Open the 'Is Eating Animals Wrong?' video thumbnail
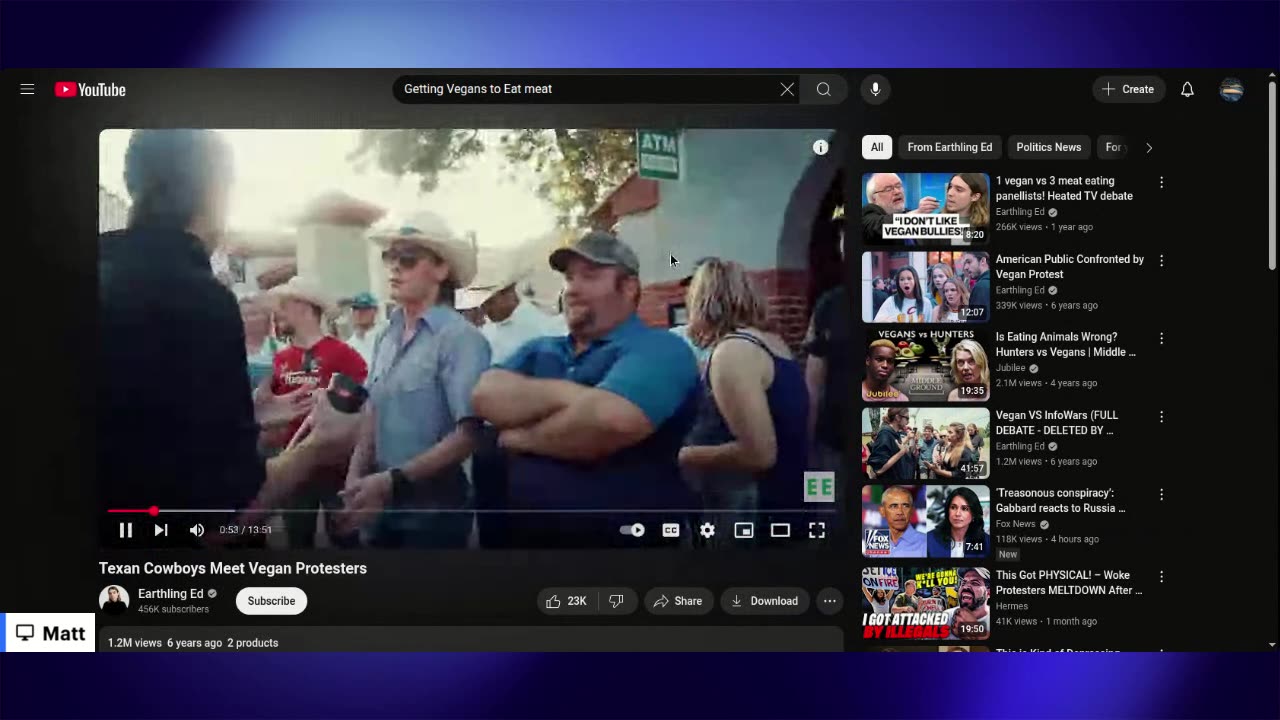The image size is (1280, 720). 926,365
